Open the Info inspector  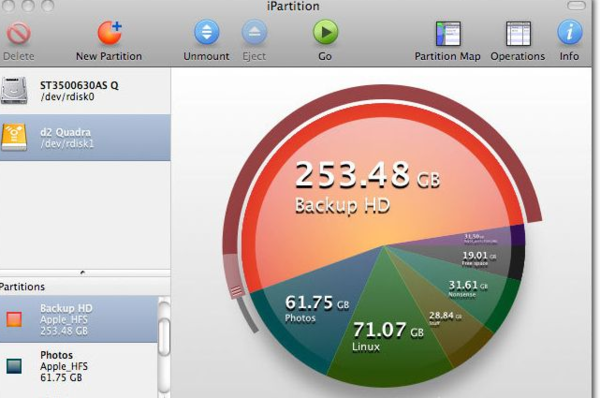(569, 32)
